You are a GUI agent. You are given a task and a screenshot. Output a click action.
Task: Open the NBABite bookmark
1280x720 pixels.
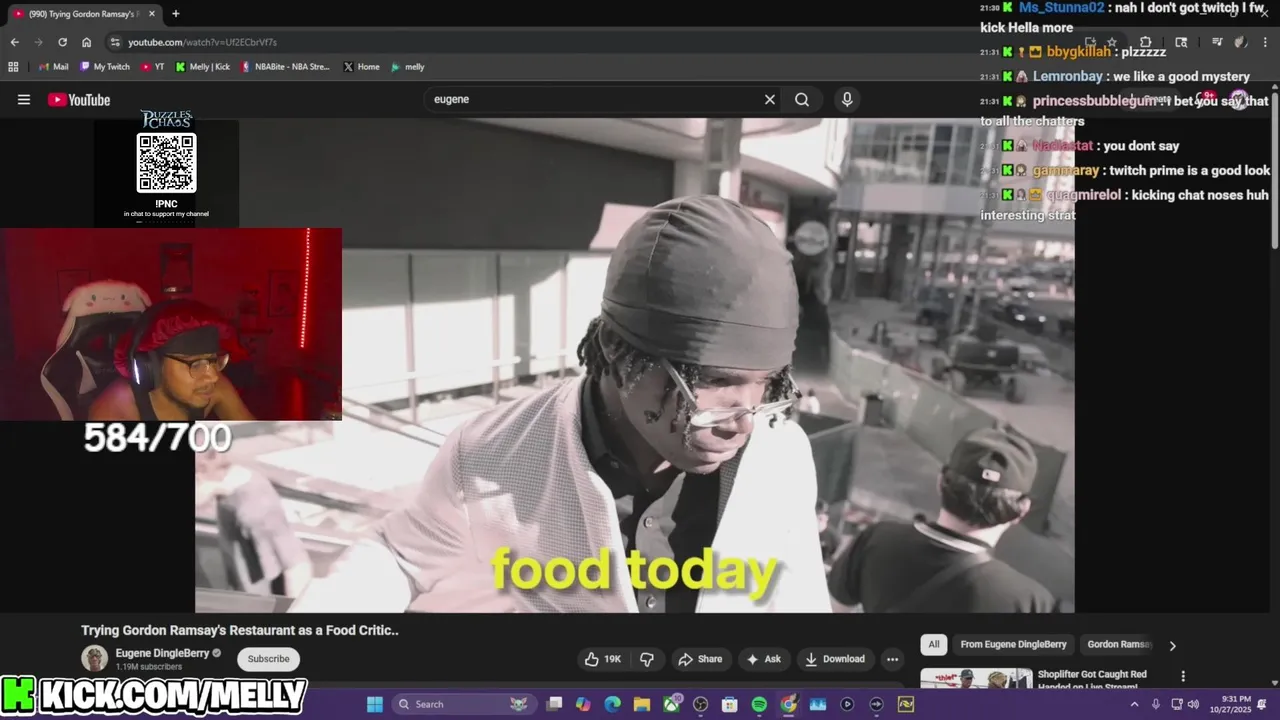point(285,67)
